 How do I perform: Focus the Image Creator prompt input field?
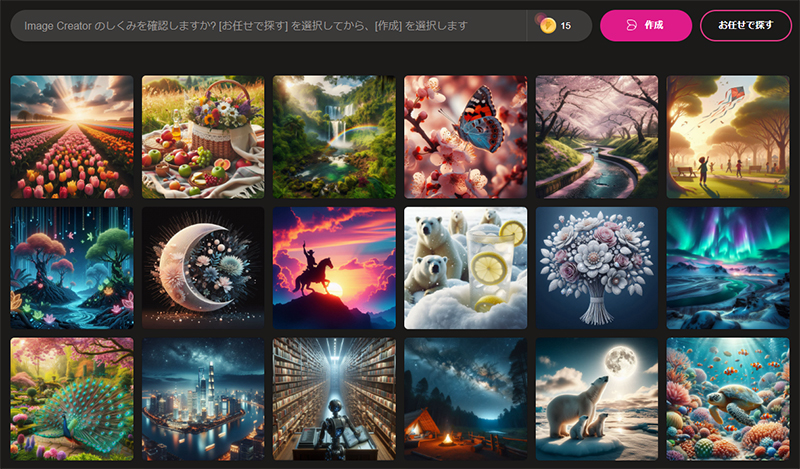268,26
